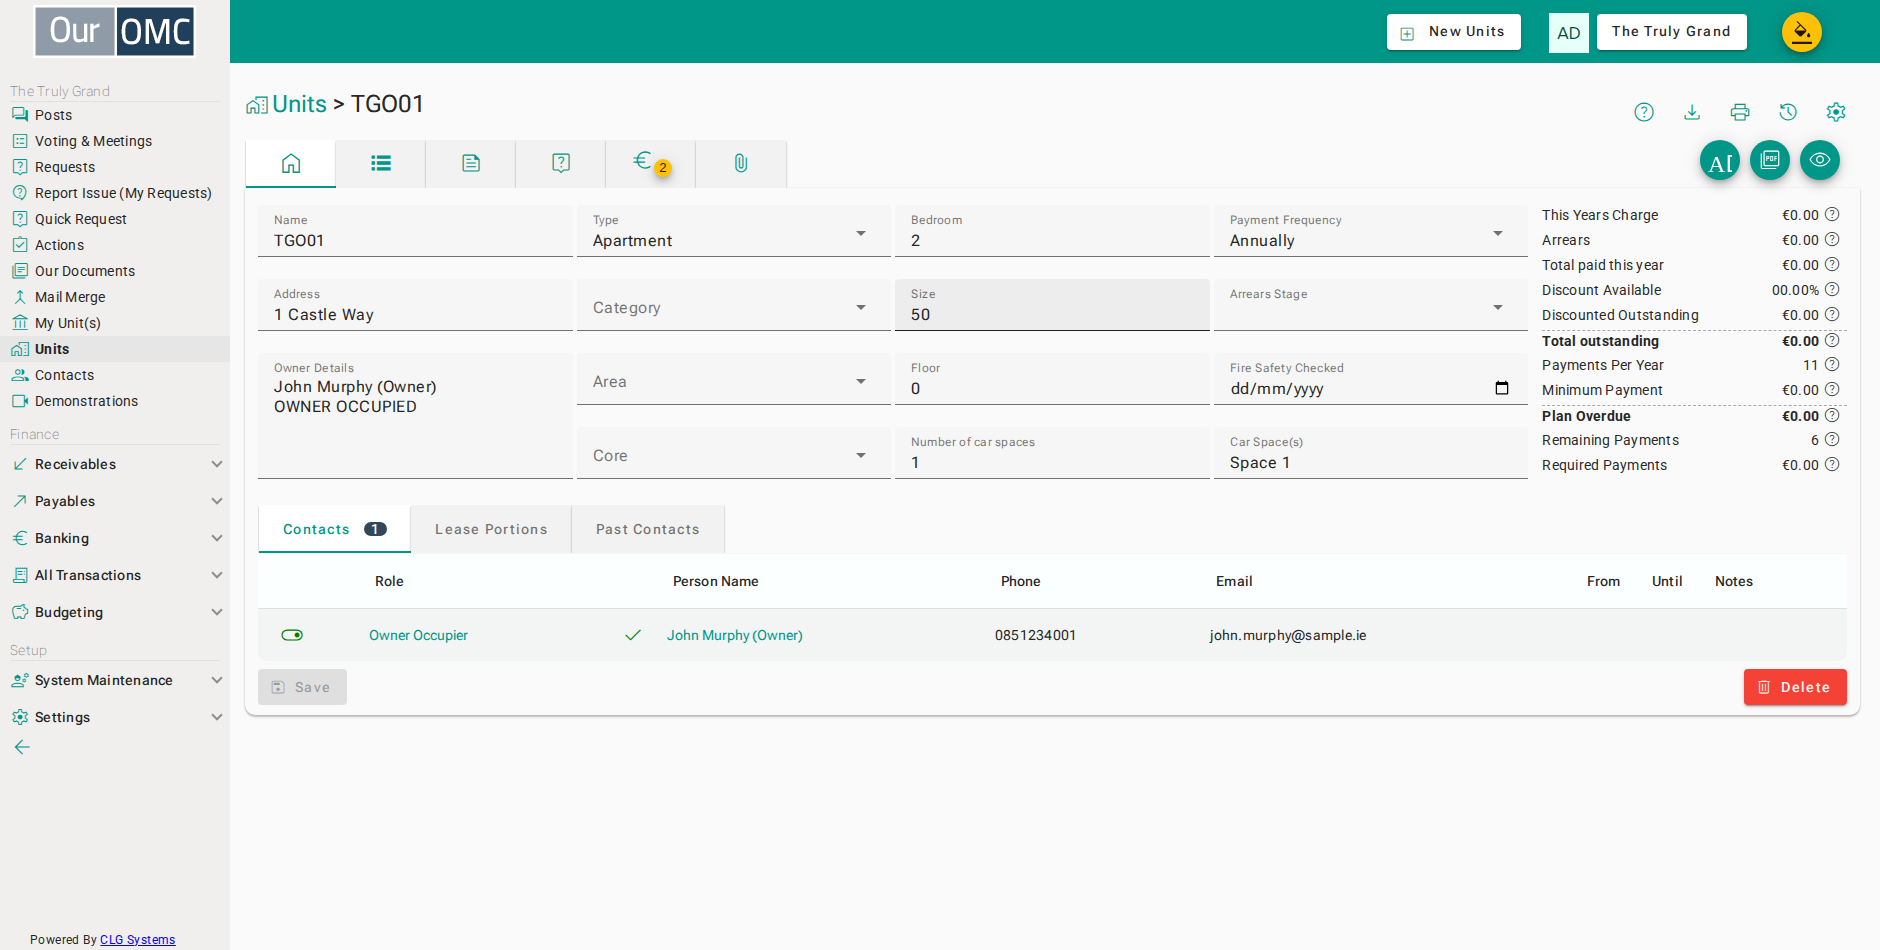Screen dimensions: 1880x950
Task: Expand the Banking menu
Action: (x=116, y=538)
